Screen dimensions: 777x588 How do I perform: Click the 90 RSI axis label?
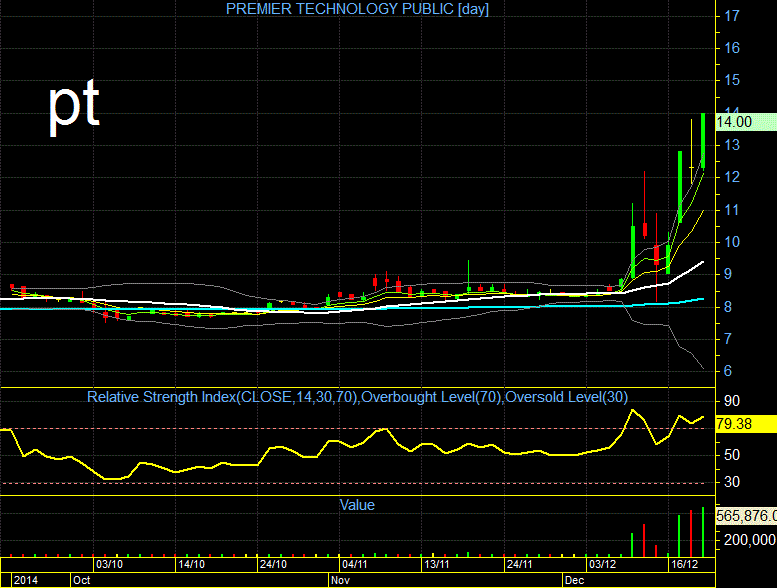click(x=732, y=401)
